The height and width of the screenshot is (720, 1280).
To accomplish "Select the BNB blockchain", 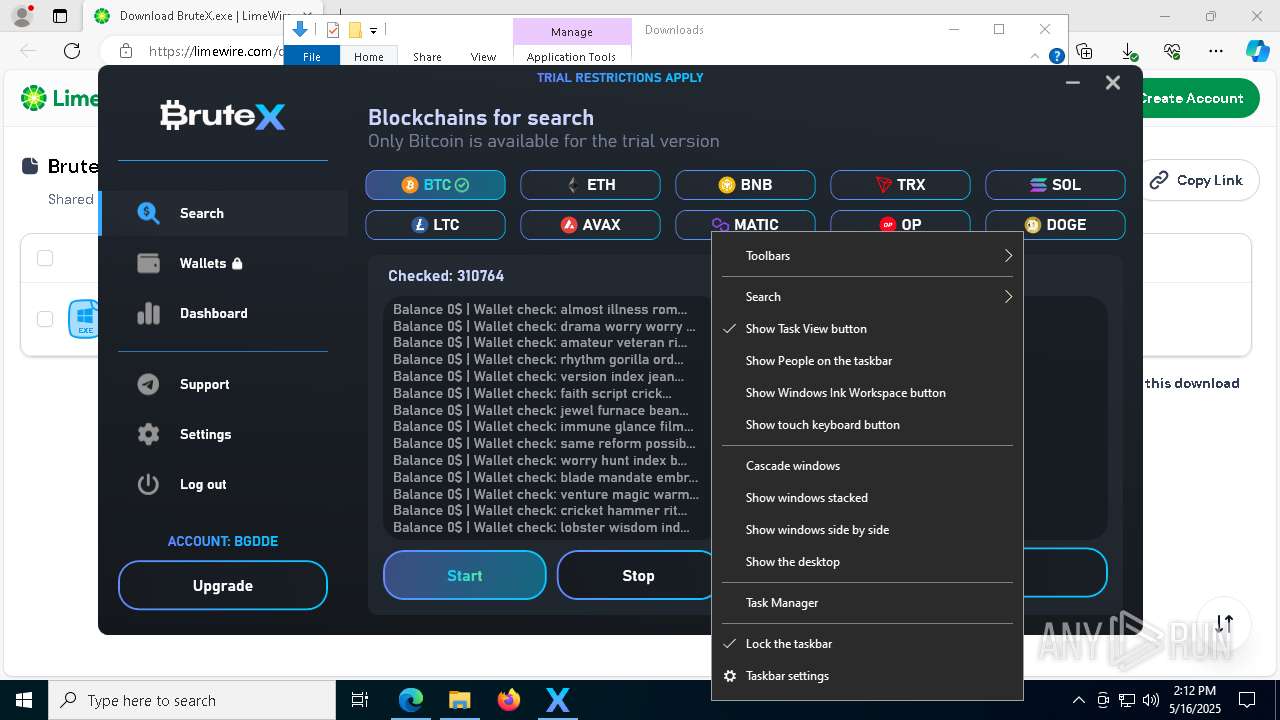I will 745,185.
